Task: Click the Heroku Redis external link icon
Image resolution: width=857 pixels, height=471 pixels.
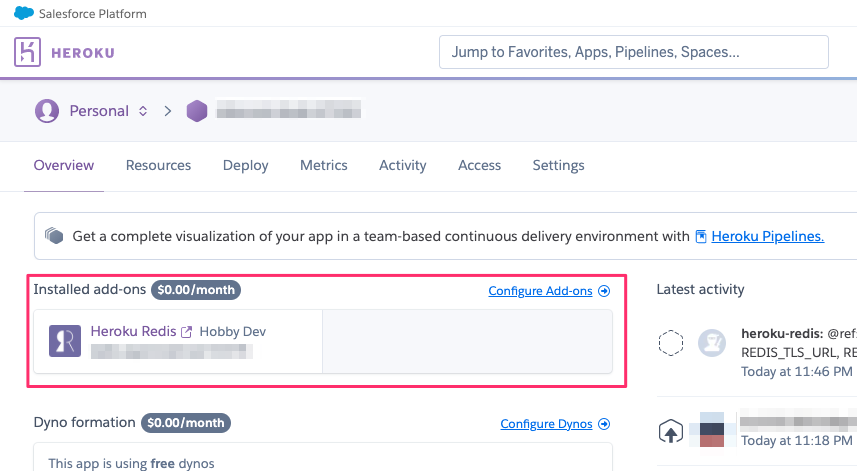Action: pyautogui.click(x=186, y=332)
